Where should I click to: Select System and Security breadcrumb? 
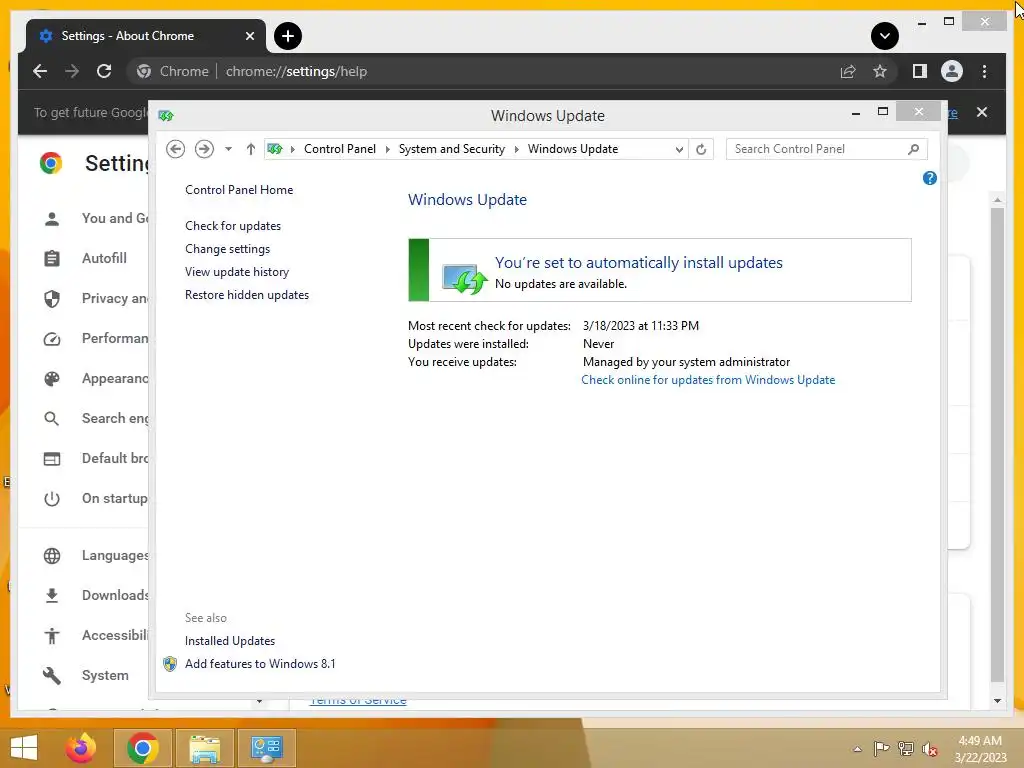point(452,149)
